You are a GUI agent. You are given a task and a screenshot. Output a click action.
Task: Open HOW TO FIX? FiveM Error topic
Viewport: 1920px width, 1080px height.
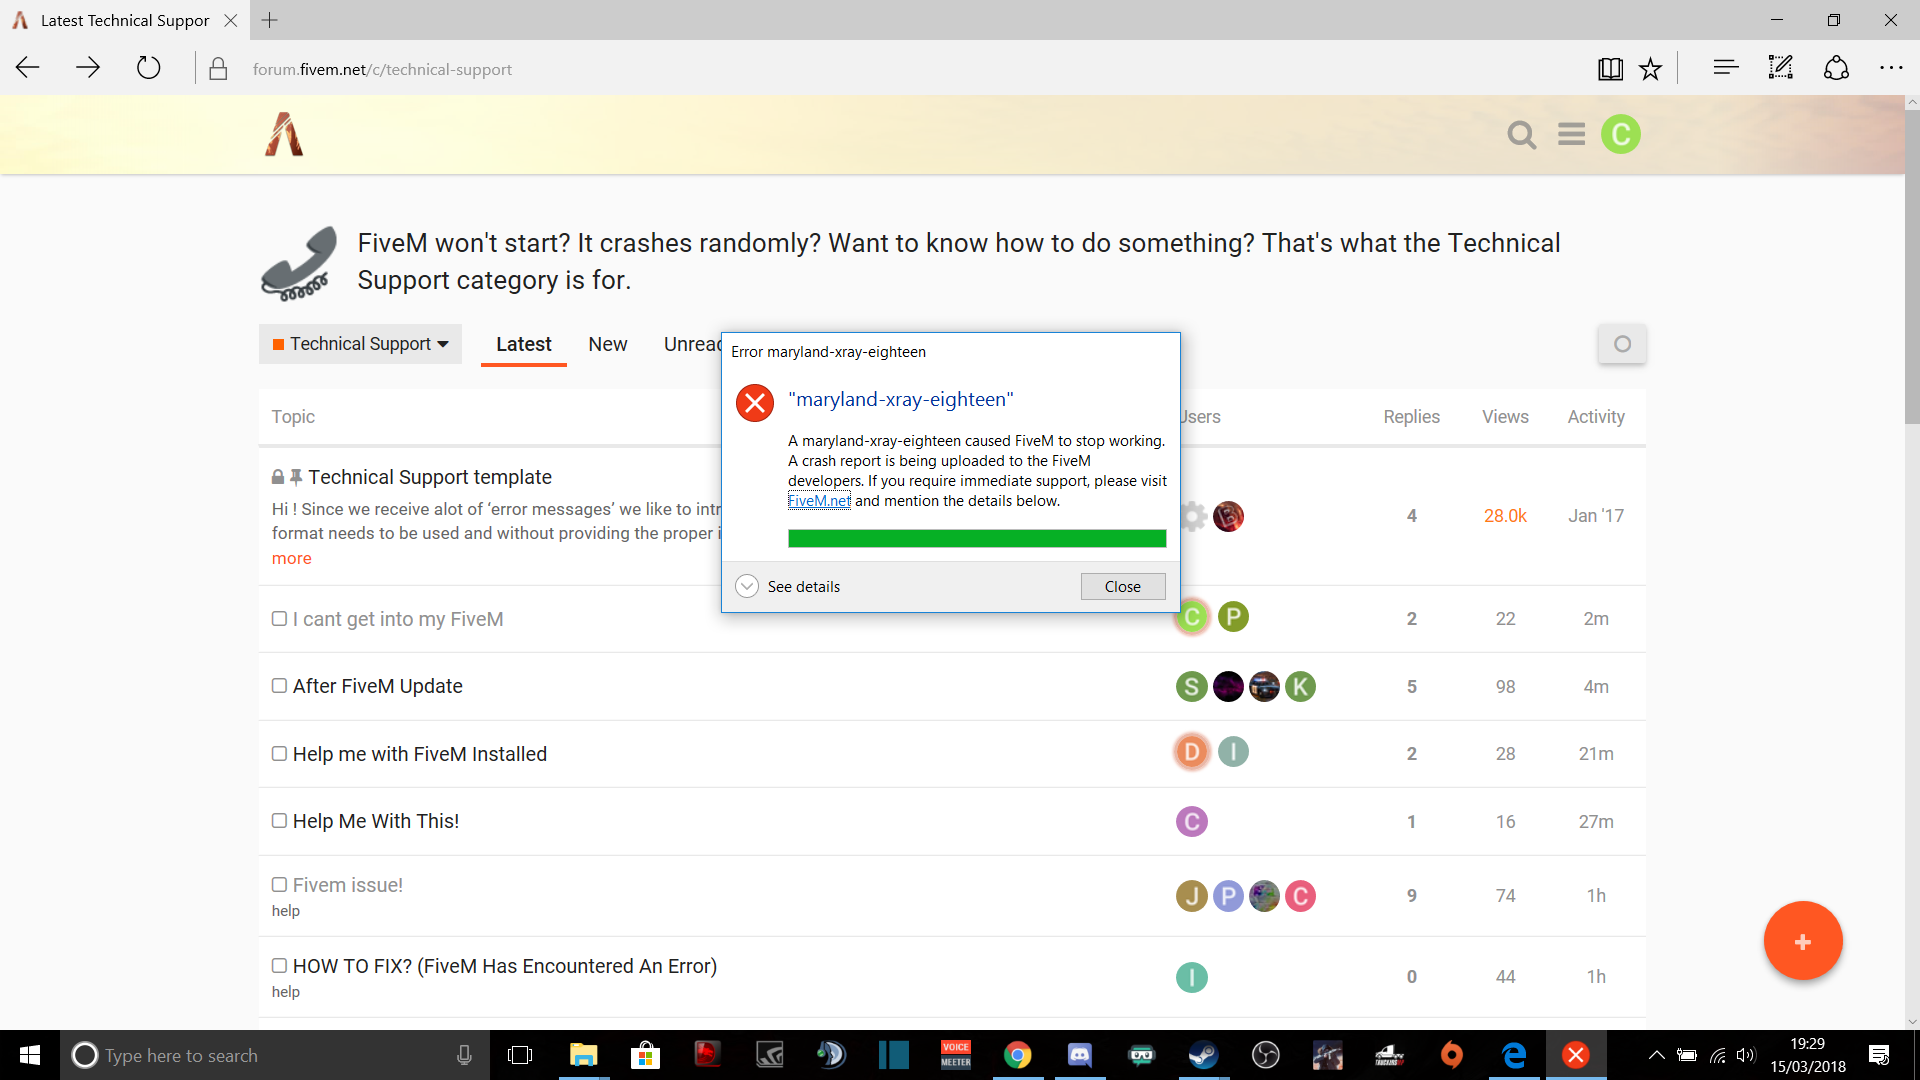[505, 966]
